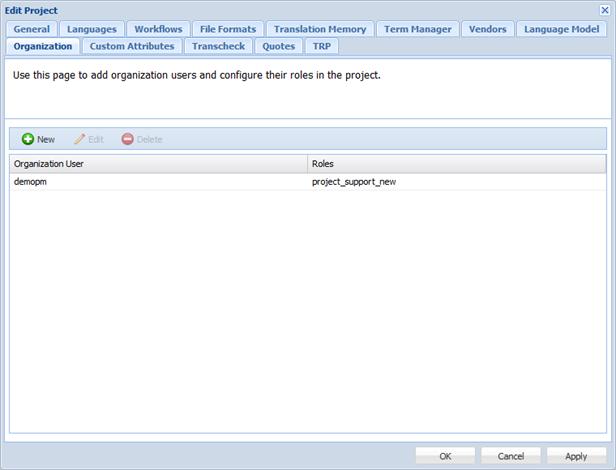Open the Custom Attributes tab
Image resolution: width=616 pixels, height=470 pixels.
[x=132, y=46]
